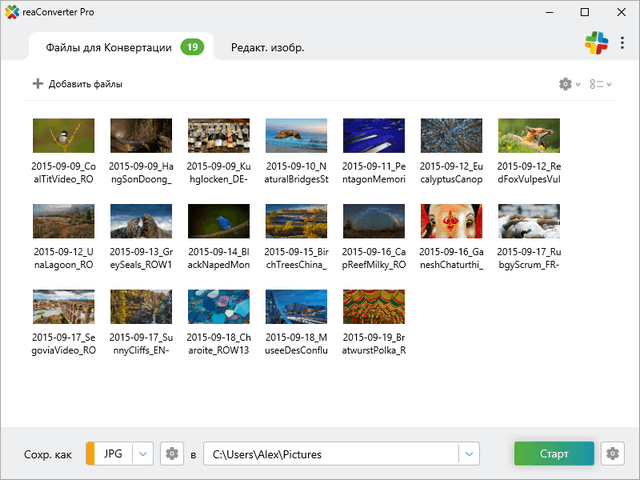This screenshot has width=640, height=480.
Task: Select the UnaLagoon landscape thumbnail
Action: coord(64,221)
